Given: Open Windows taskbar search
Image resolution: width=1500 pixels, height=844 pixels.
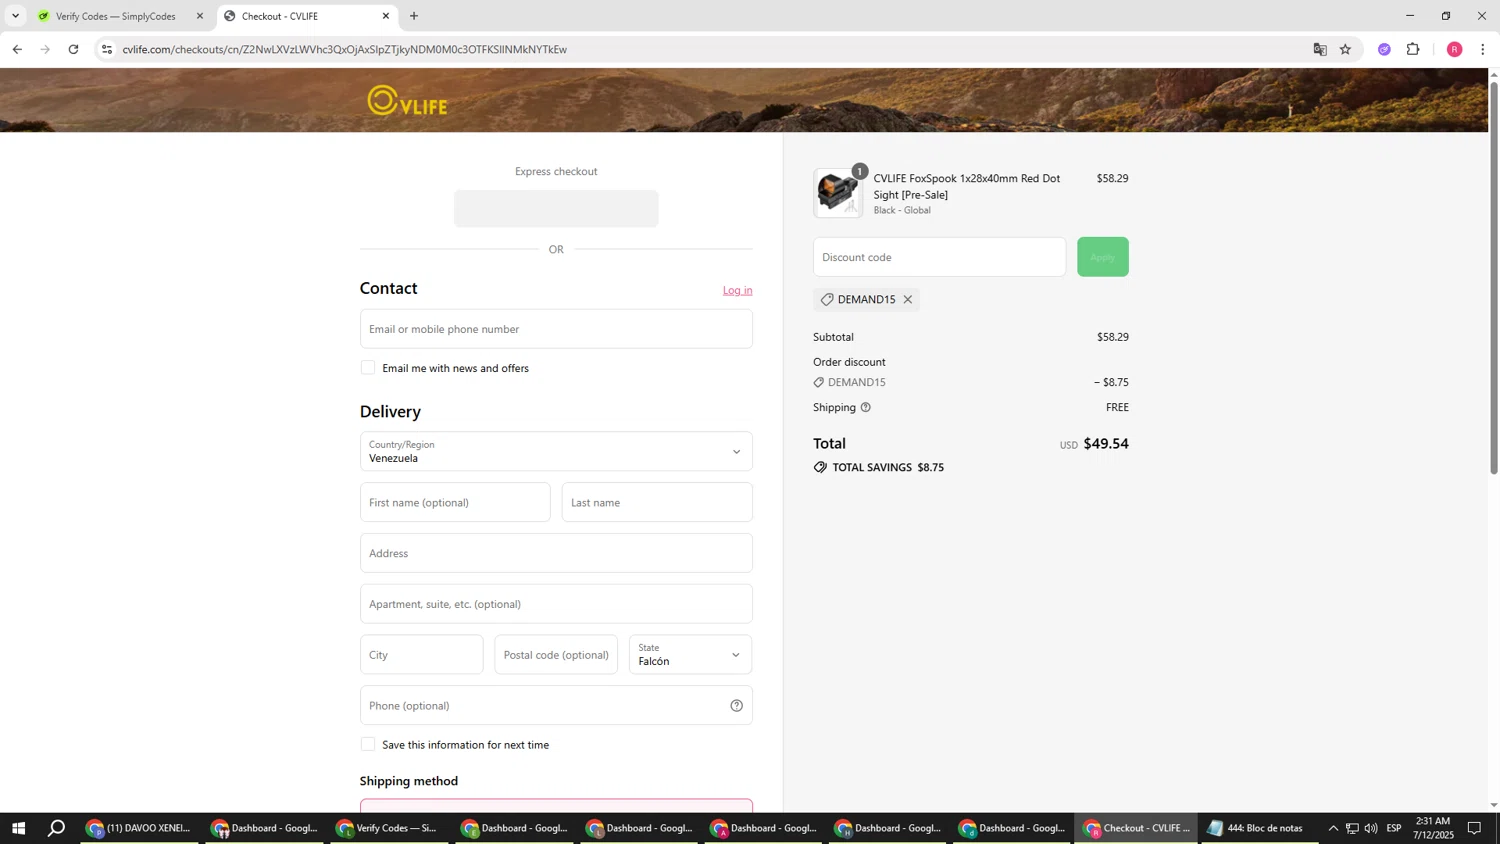Looking at the screenshot, I should tap(57, 828).
